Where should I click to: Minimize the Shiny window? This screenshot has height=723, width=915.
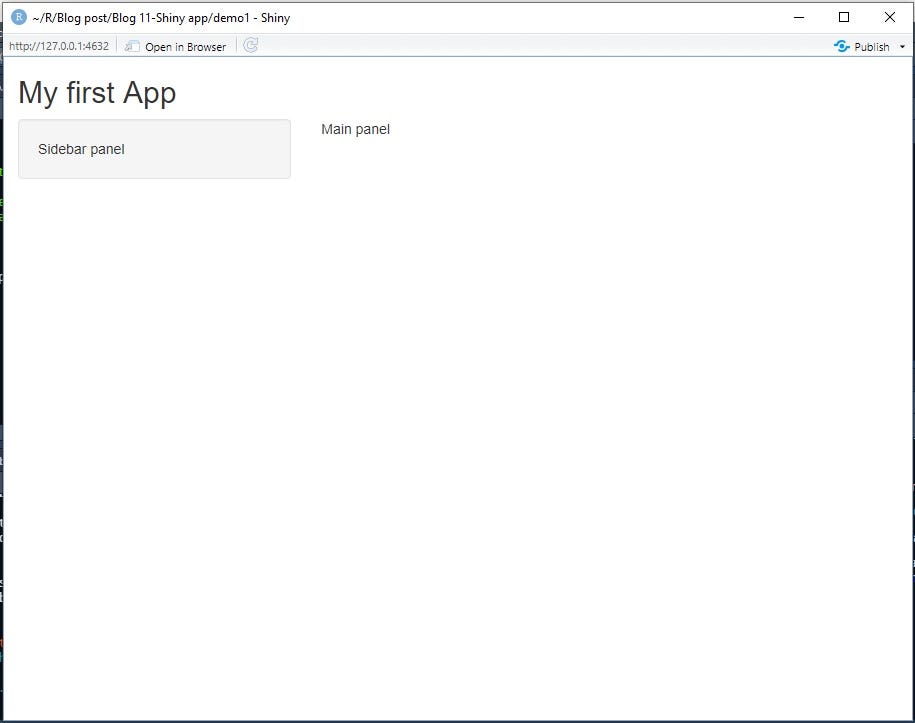coord(799,18)
